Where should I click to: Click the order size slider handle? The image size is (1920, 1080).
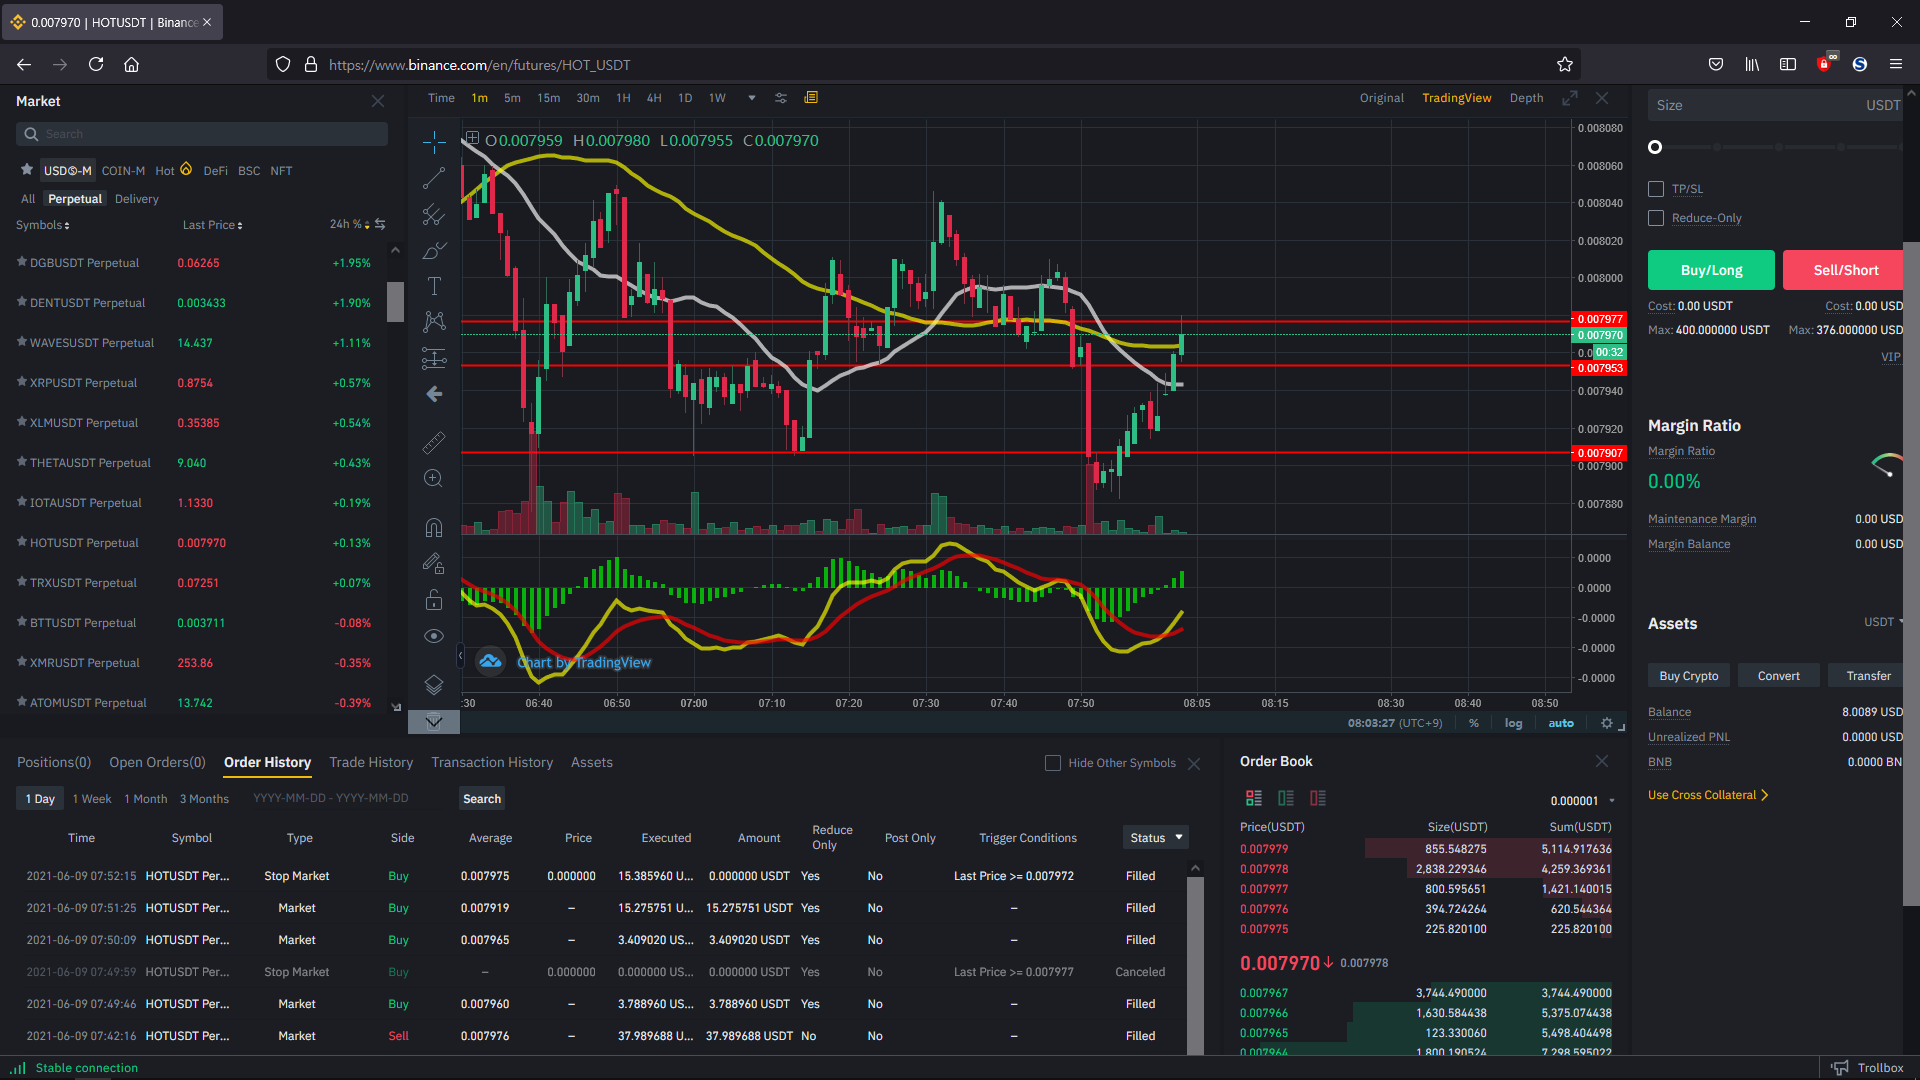tap(1655, 147)
